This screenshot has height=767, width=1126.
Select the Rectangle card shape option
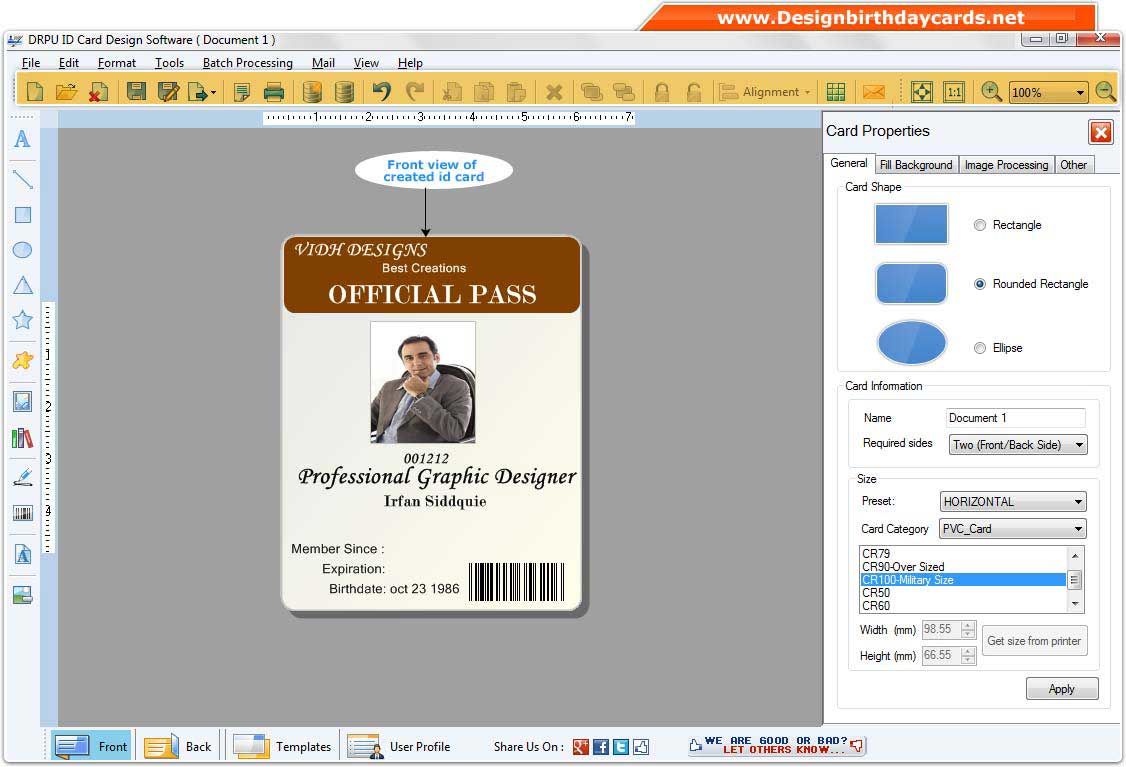click(980, 225)
